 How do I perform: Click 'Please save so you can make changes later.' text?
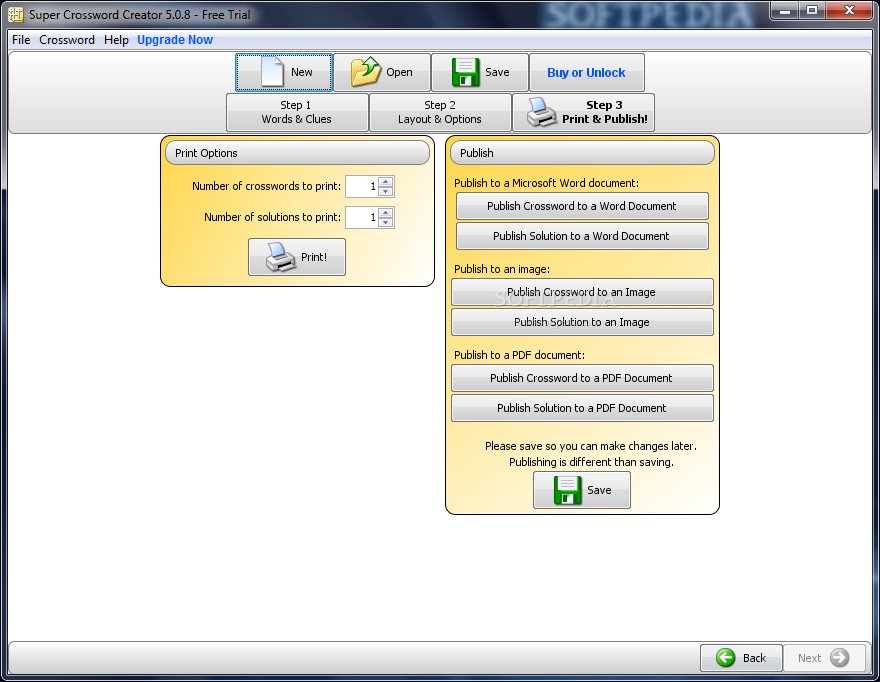(590, 446)
